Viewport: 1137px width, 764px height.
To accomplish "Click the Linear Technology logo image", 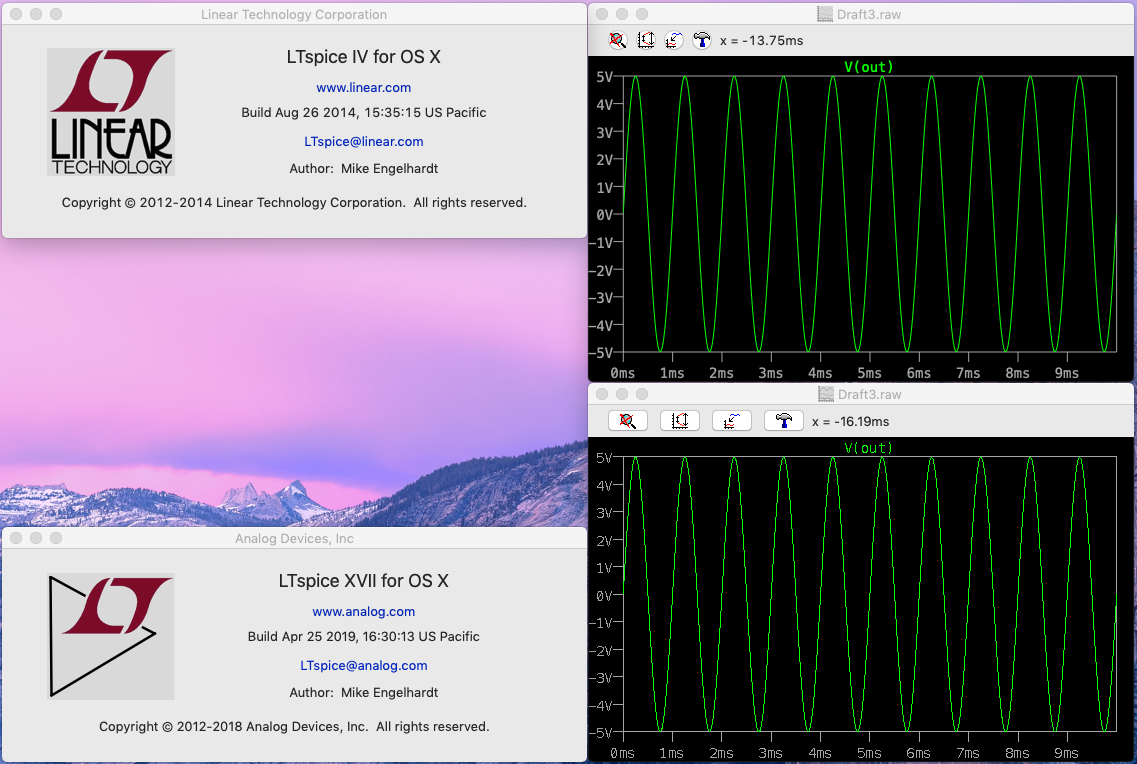I will 111,112.
